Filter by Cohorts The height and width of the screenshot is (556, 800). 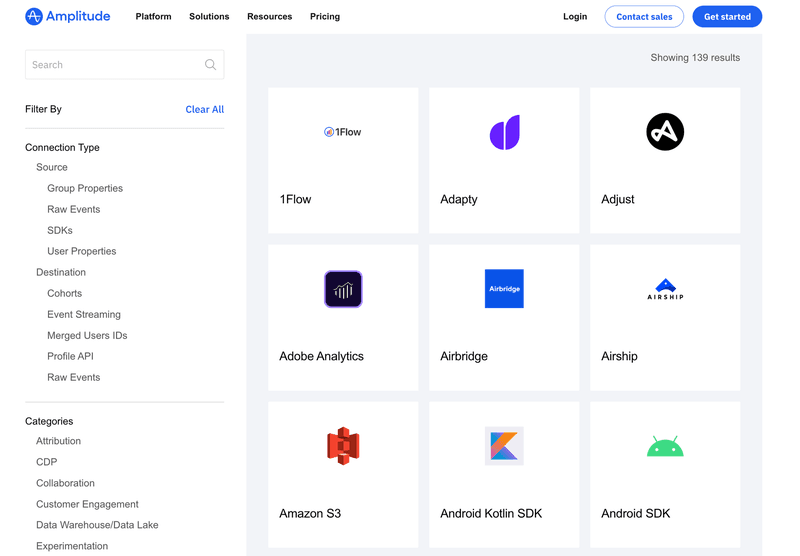coord(64,293)
